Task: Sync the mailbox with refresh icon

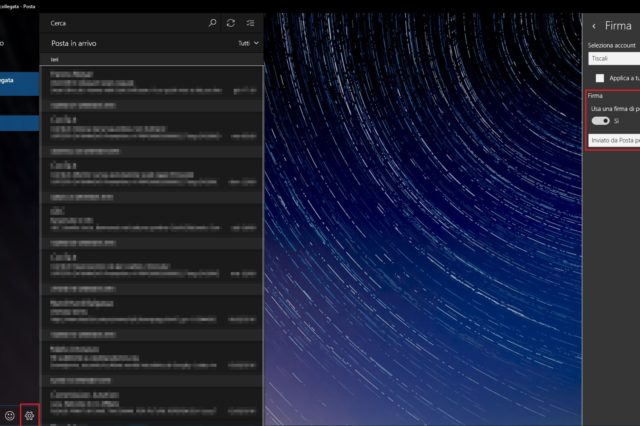Action: 231,23
